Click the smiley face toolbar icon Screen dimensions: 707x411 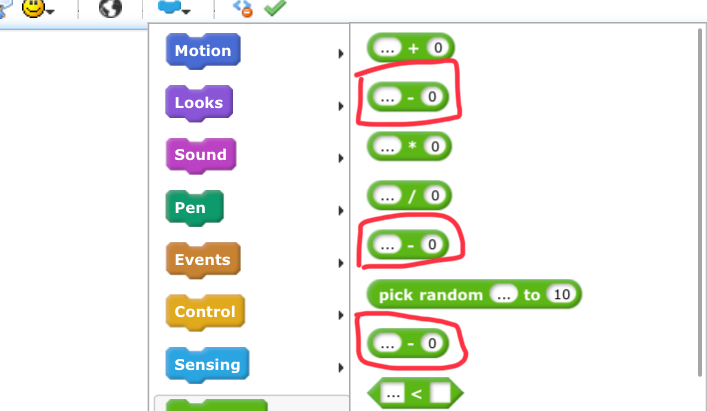click(x=34, y=7)
